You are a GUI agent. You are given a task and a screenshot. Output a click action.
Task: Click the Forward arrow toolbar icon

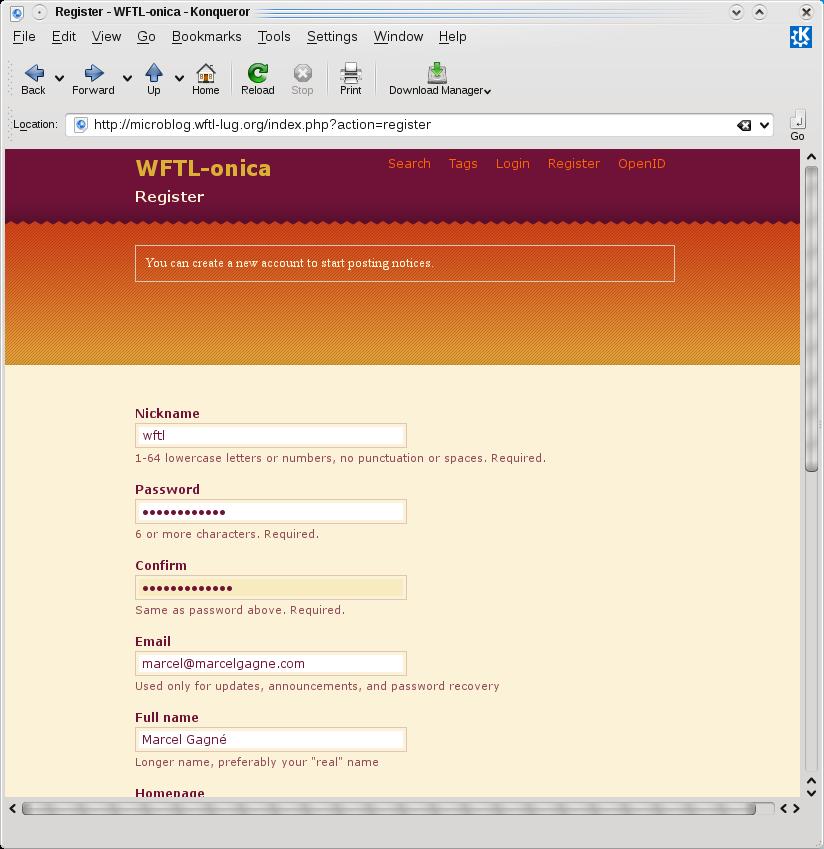pos(94,73)
